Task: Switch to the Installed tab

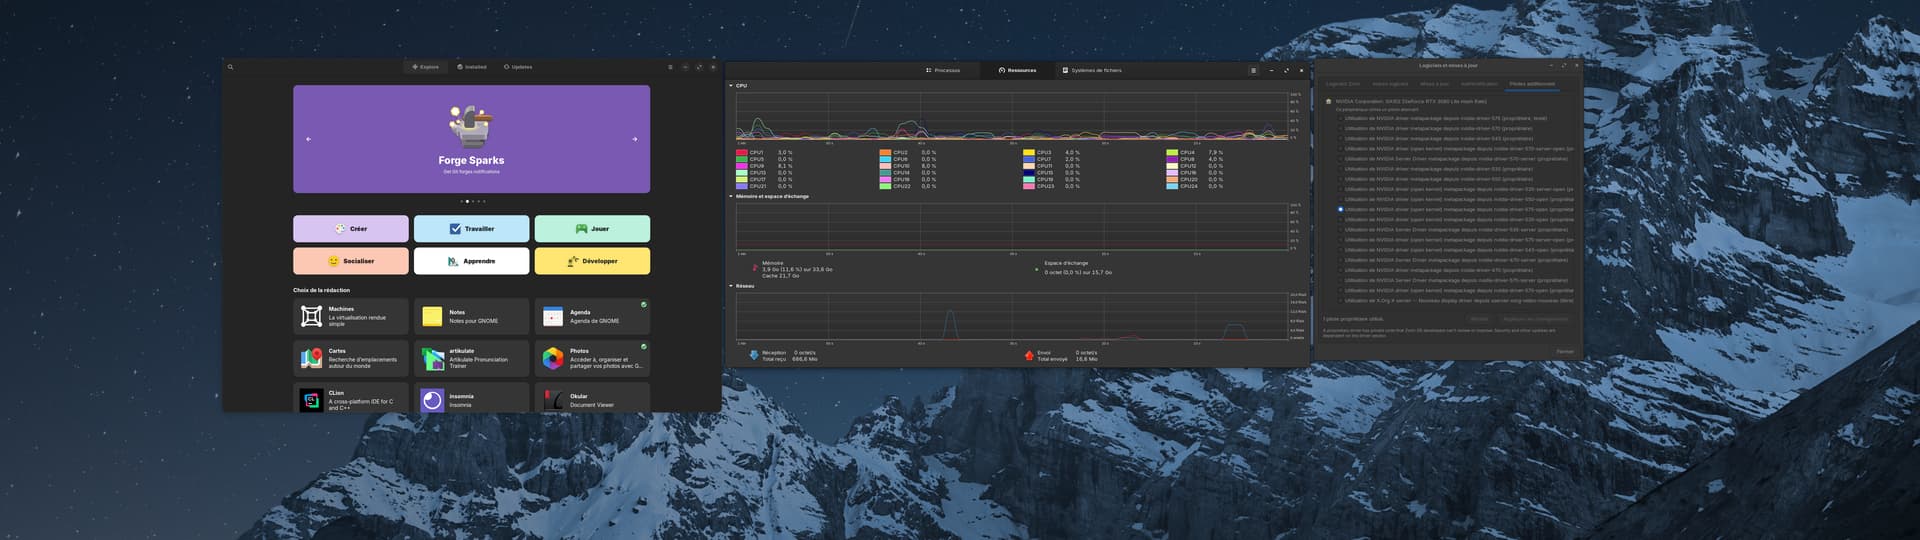Action: (x=472, y=67)
